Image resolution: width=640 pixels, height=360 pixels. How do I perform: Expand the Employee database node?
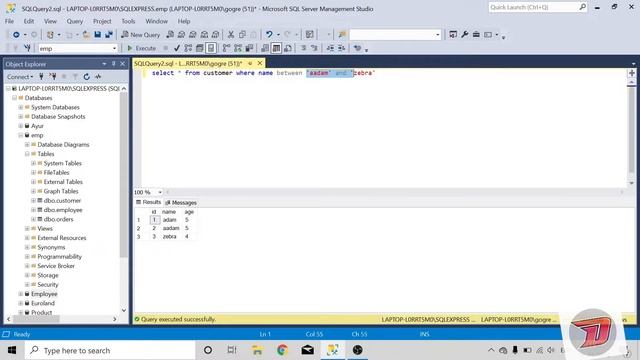(20, 294)
